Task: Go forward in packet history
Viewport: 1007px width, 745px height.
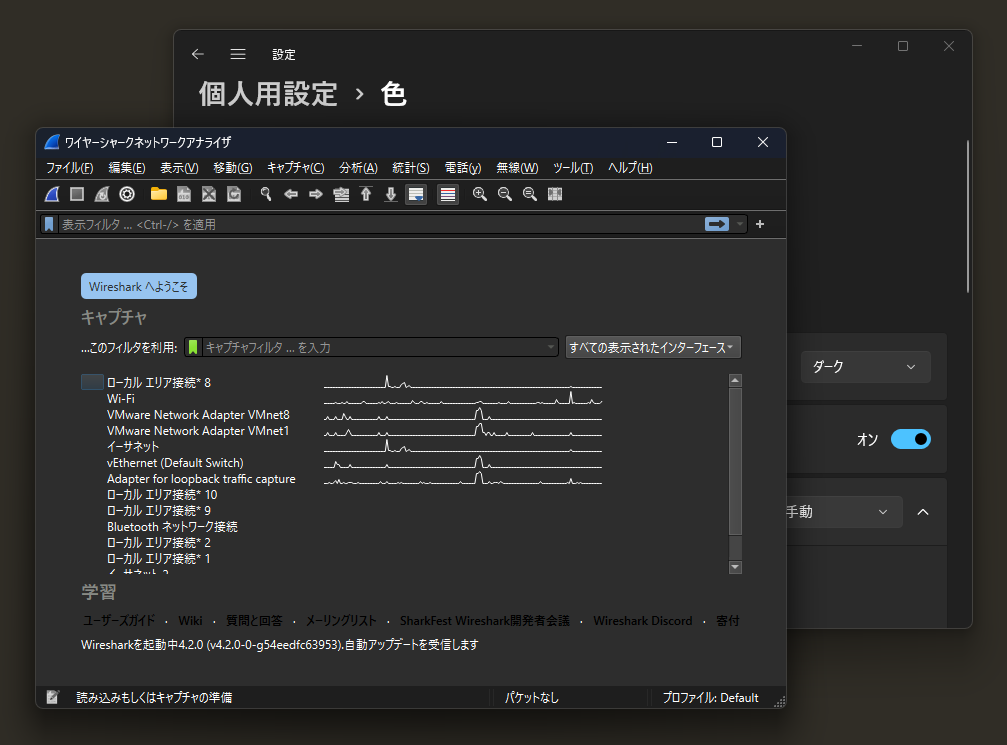Action: point(315,194)
